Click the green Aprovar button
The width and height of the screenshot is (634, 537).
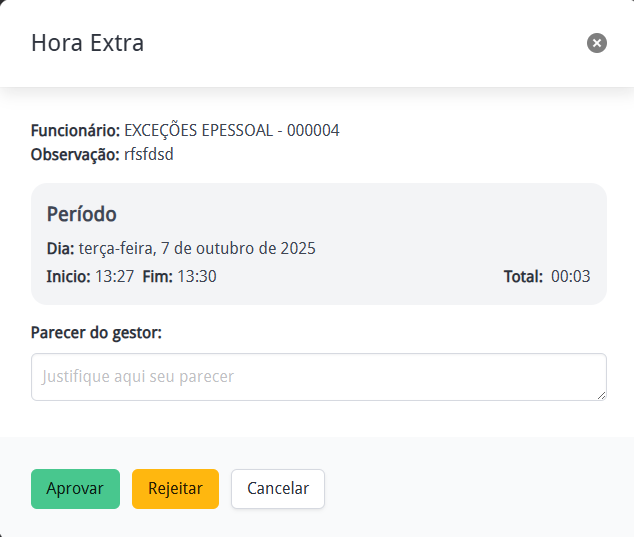click(75, 489)
